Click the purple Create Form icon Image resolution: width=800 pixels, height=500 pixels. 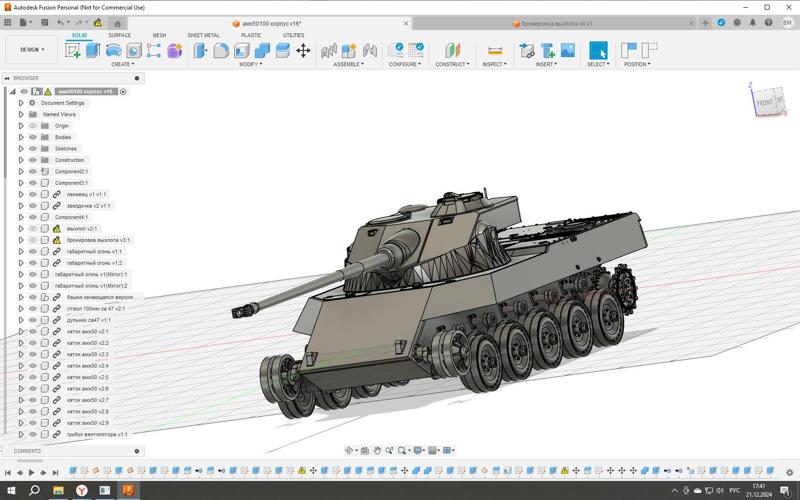point(174,51)
